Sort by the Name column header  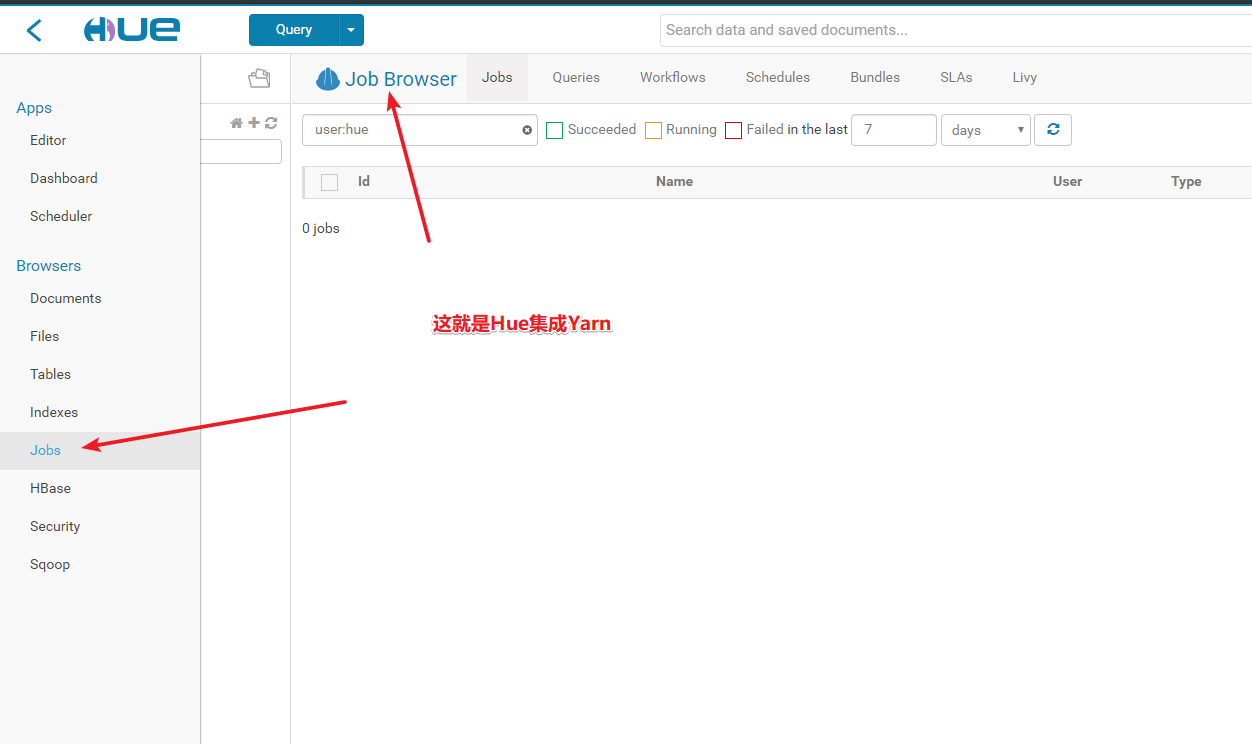tap(674, 181)
